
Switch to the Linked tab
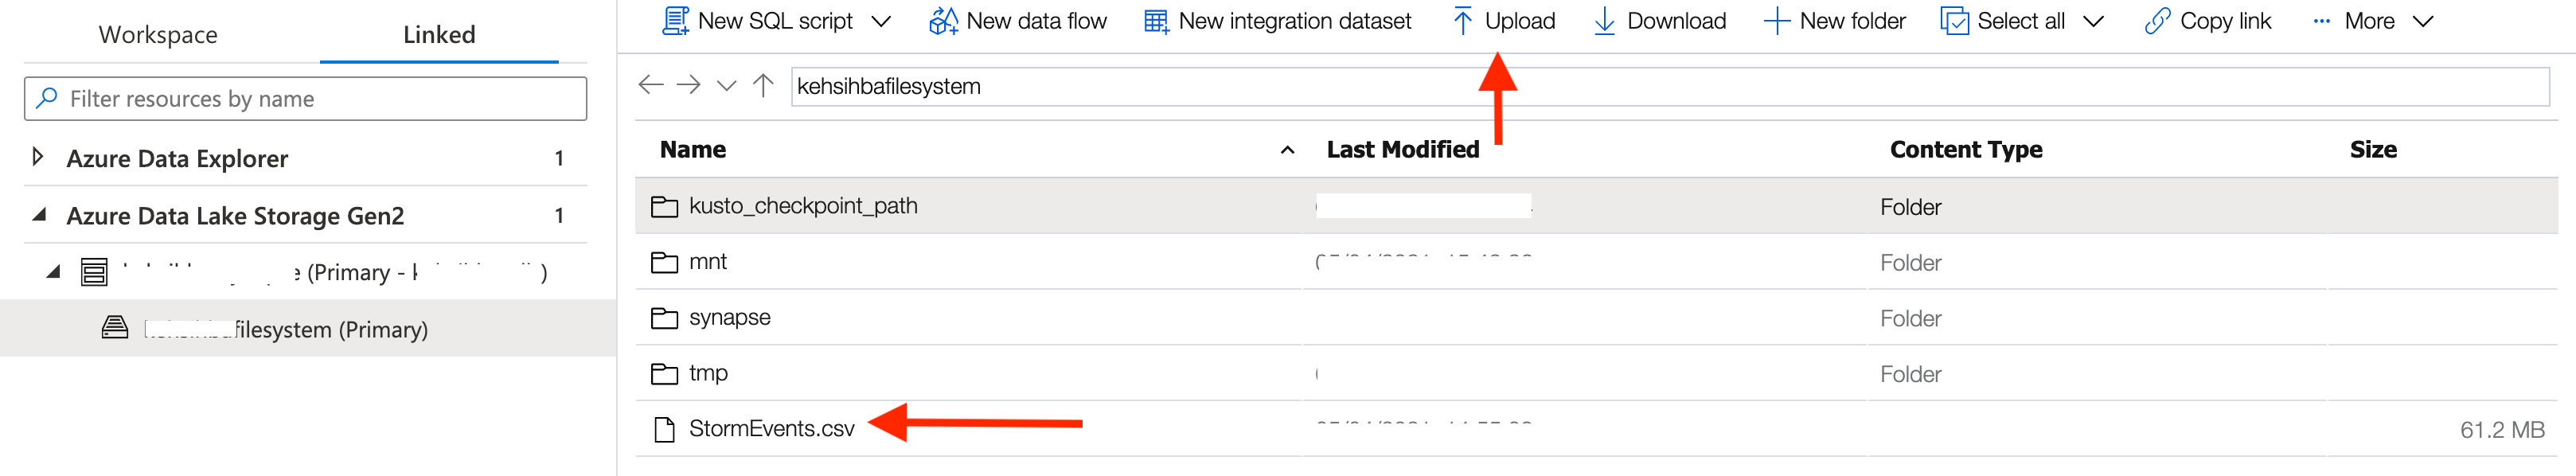point(439,35)
